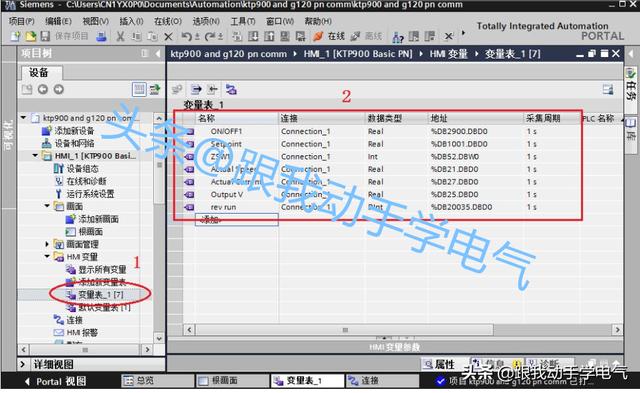This screenshot has width=640, height=393.
Task: Collapse the HMI 变量 folder
Action: coord(47,256)
